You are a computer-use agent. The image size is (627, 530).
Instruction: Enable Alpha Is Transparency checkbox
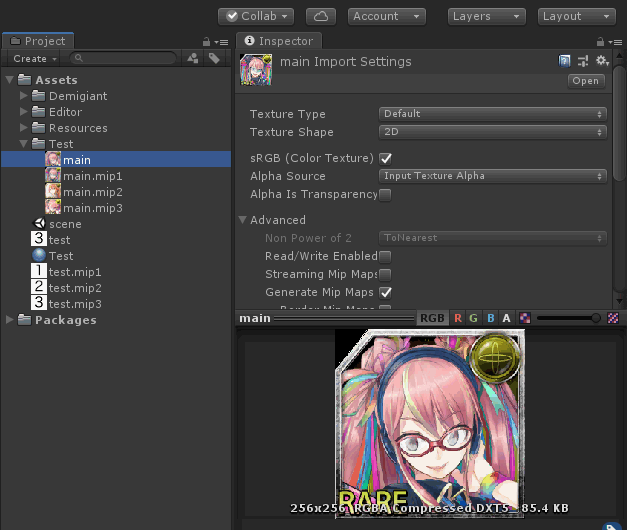(x=385, y=195)
